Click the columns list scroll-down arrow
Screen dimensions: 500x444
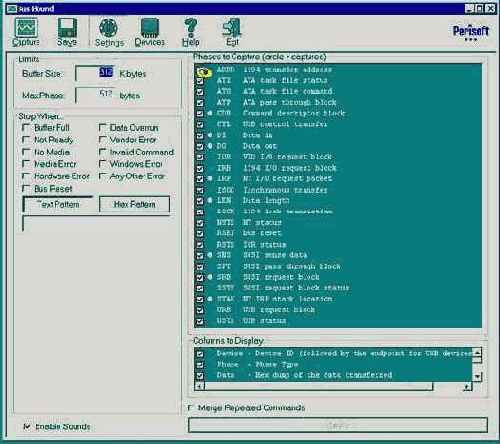(477, 377)
